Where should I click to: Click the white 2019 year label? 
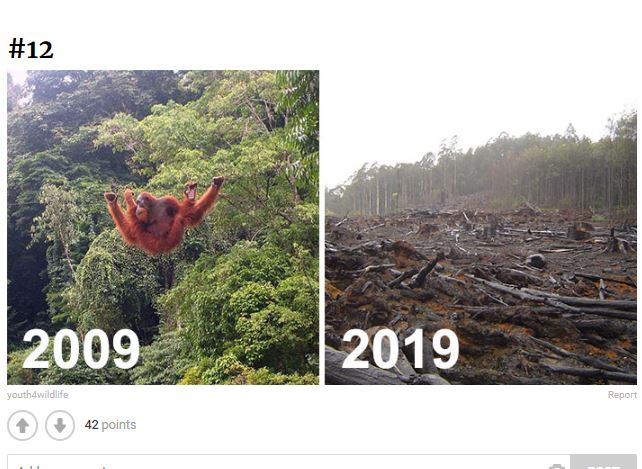(x=400, y=349)
